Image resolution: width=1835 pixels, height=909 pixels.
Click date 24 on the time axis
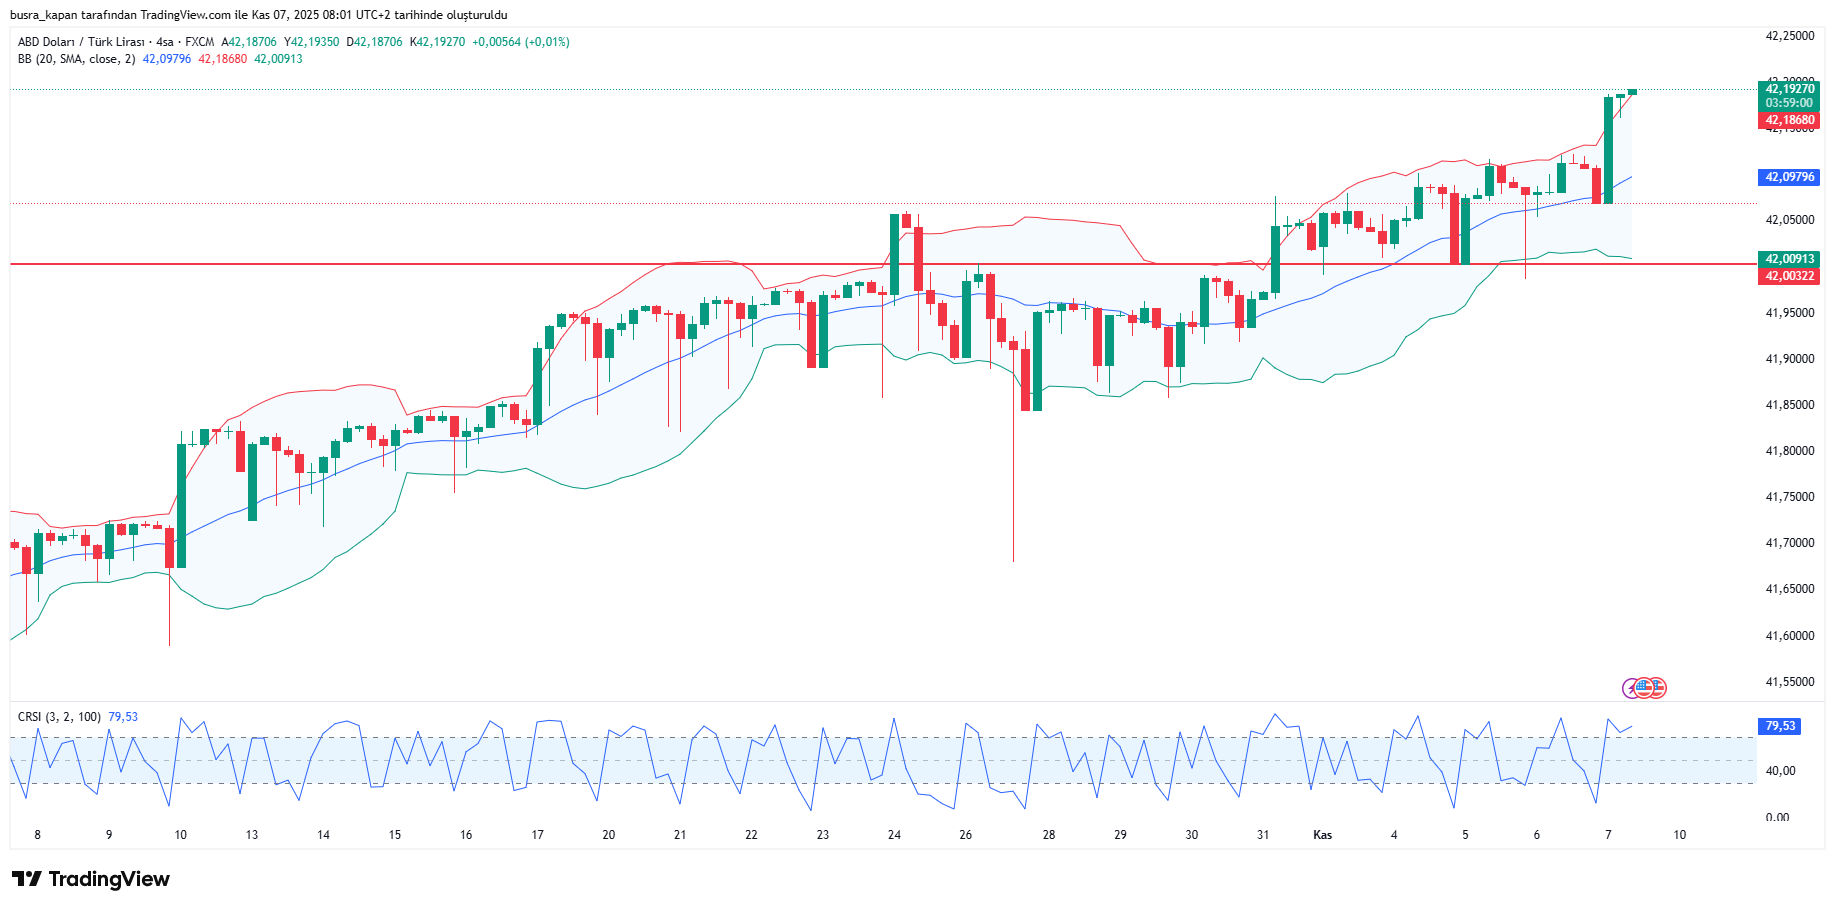pos(894,835)
